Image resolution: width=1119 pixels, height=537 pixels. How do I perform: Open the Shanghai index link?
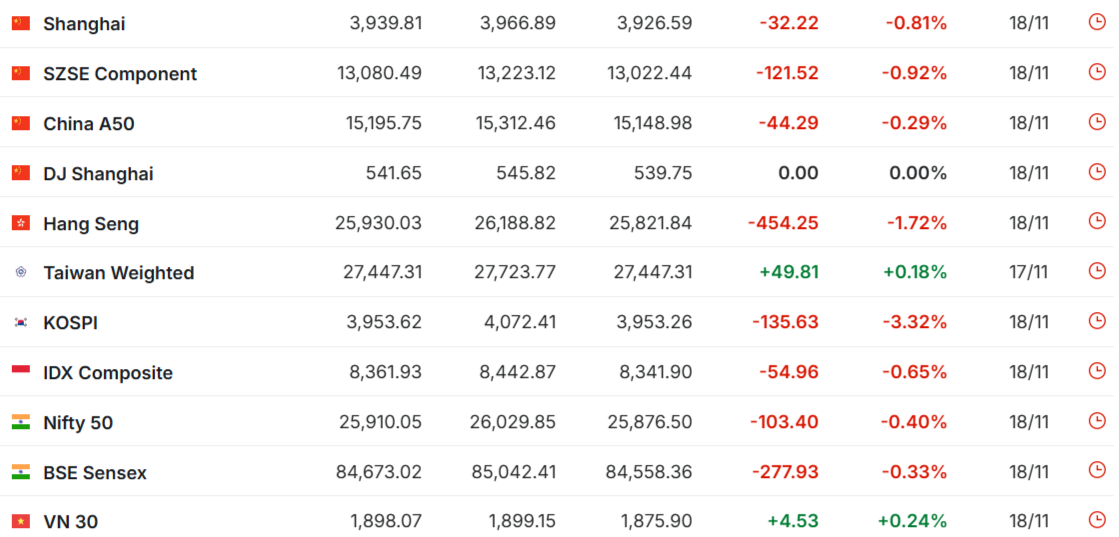pyautogui.click(x=84, y=24)
